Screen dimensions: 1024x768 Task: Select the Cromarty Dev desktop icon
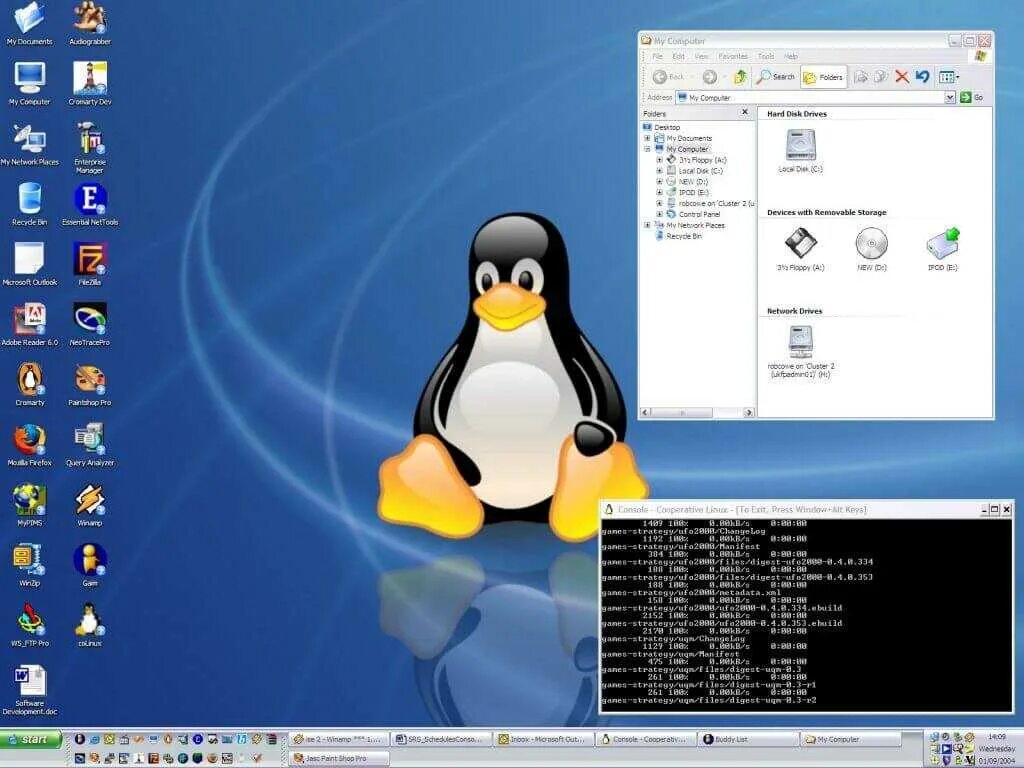(90, 83)
